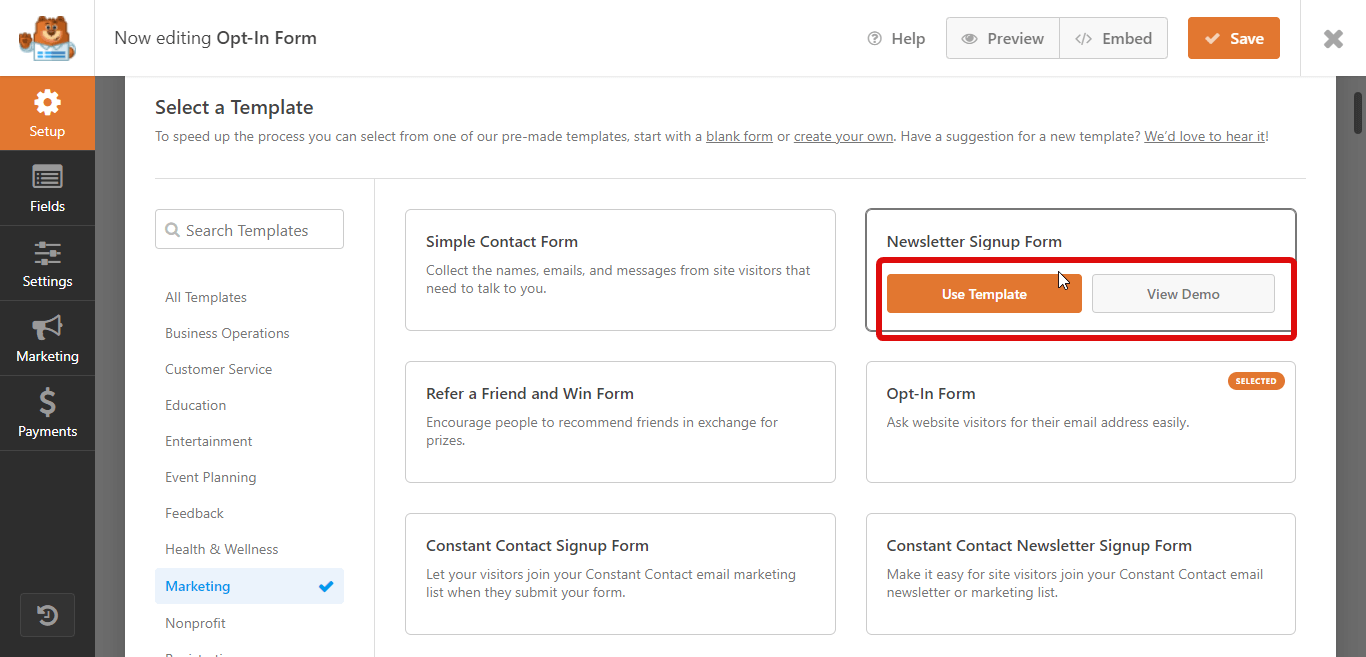Click the create your own link
This screenshot has height=657, width=1366.
click(x=843, y=136)
